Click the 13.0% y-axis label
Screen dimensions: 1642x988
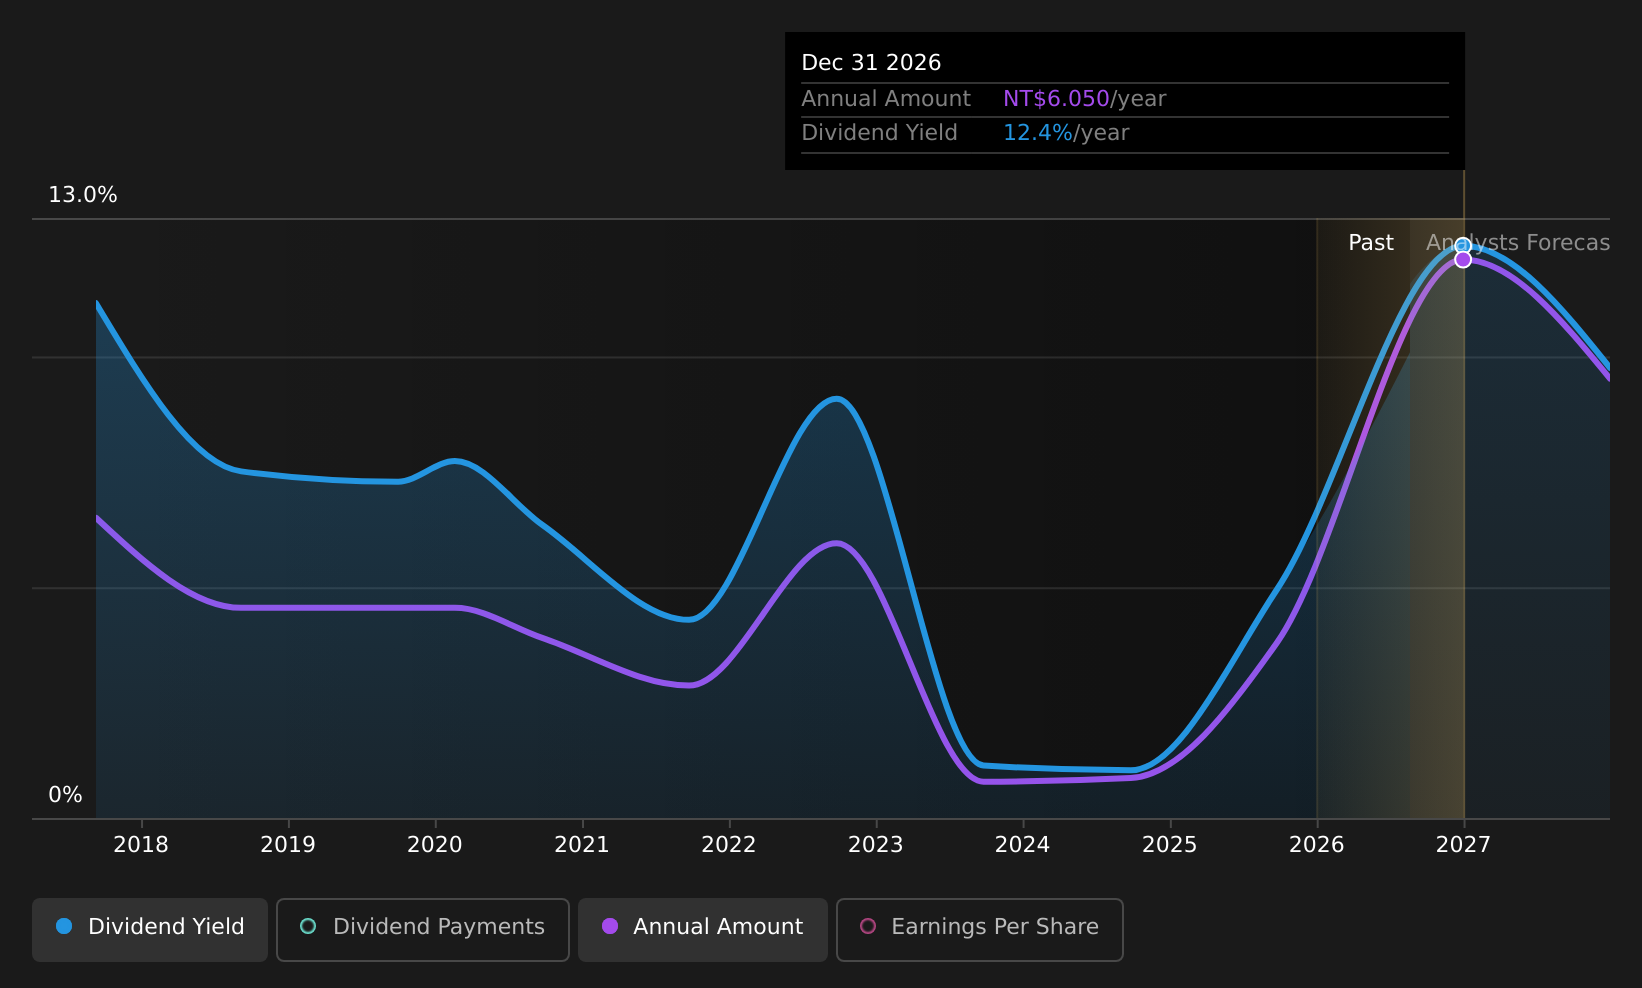click(x=83, y=195)
